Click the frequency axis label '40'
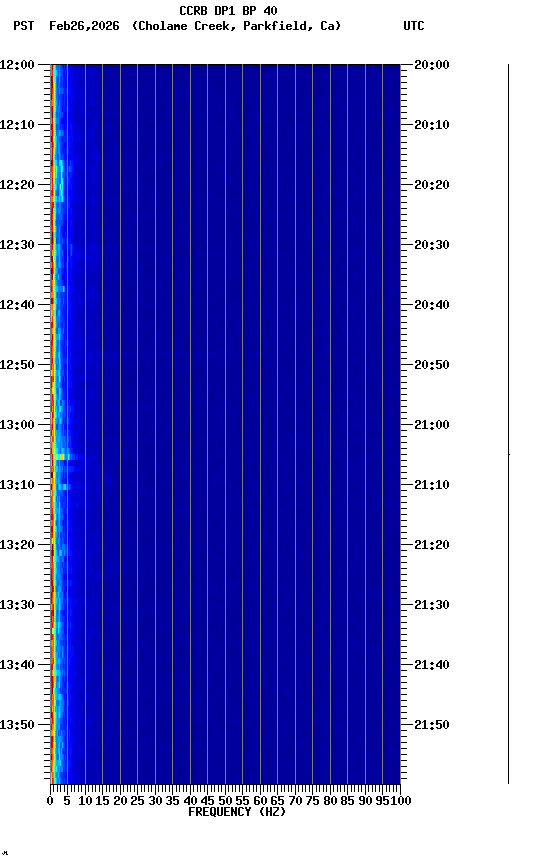 pos(190,801)
